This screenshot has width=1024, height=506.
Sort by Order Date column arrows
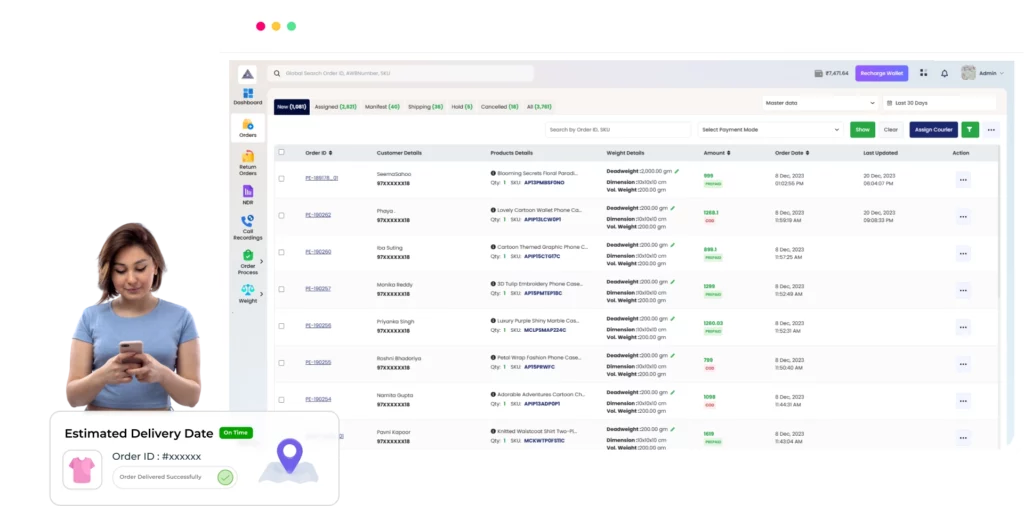[x=807, y=153]
